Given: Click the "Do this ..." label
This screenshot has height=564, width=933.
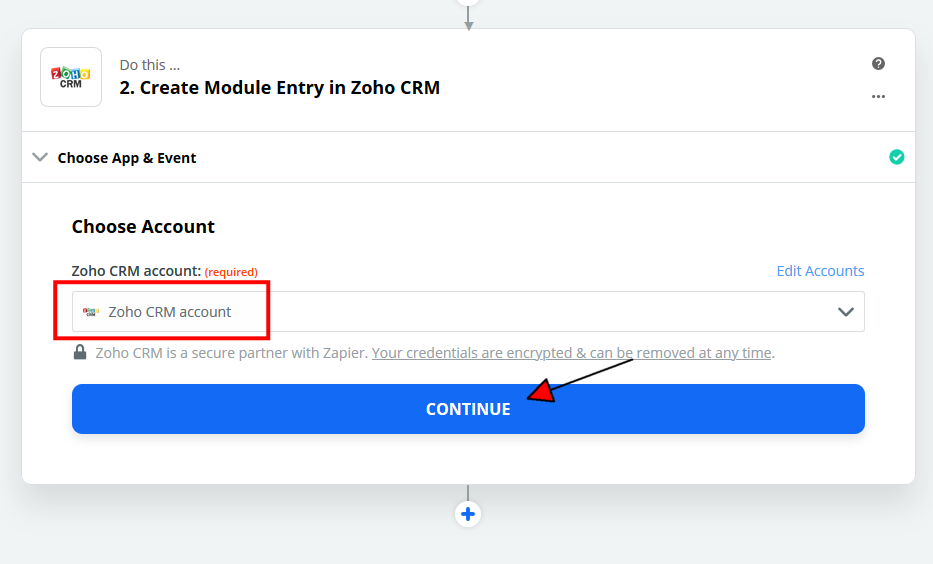Looking at the screenshot, I should click(150, 65).
